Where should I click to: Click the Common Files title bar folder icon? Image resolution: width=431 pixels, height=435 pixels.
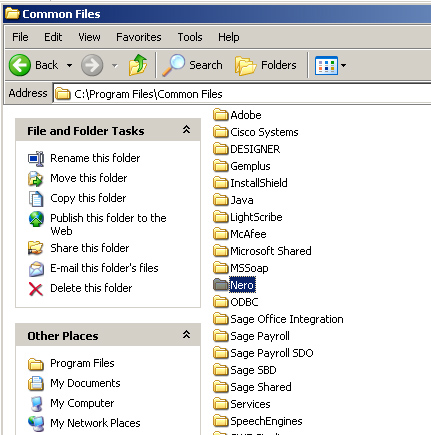click(x=12, y=14)
